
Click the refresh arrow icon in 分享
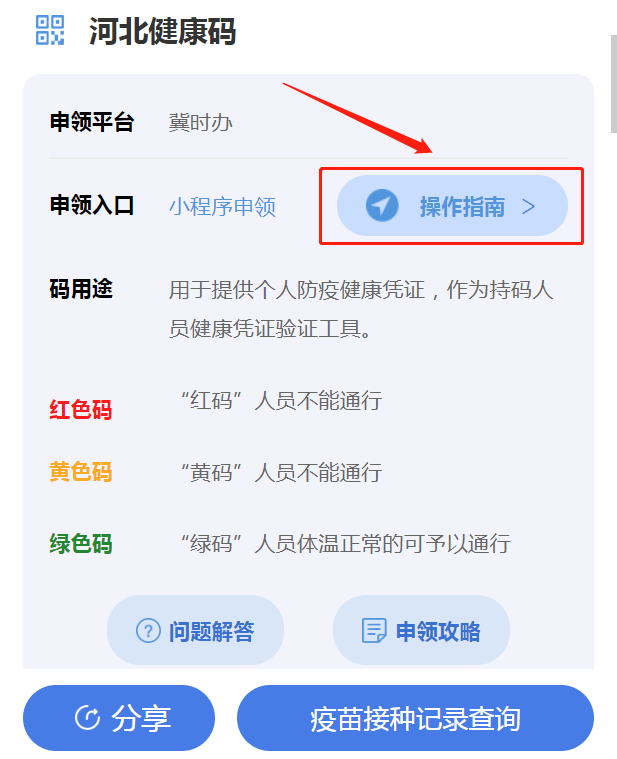pyautogui.click(x=88, y=718)
